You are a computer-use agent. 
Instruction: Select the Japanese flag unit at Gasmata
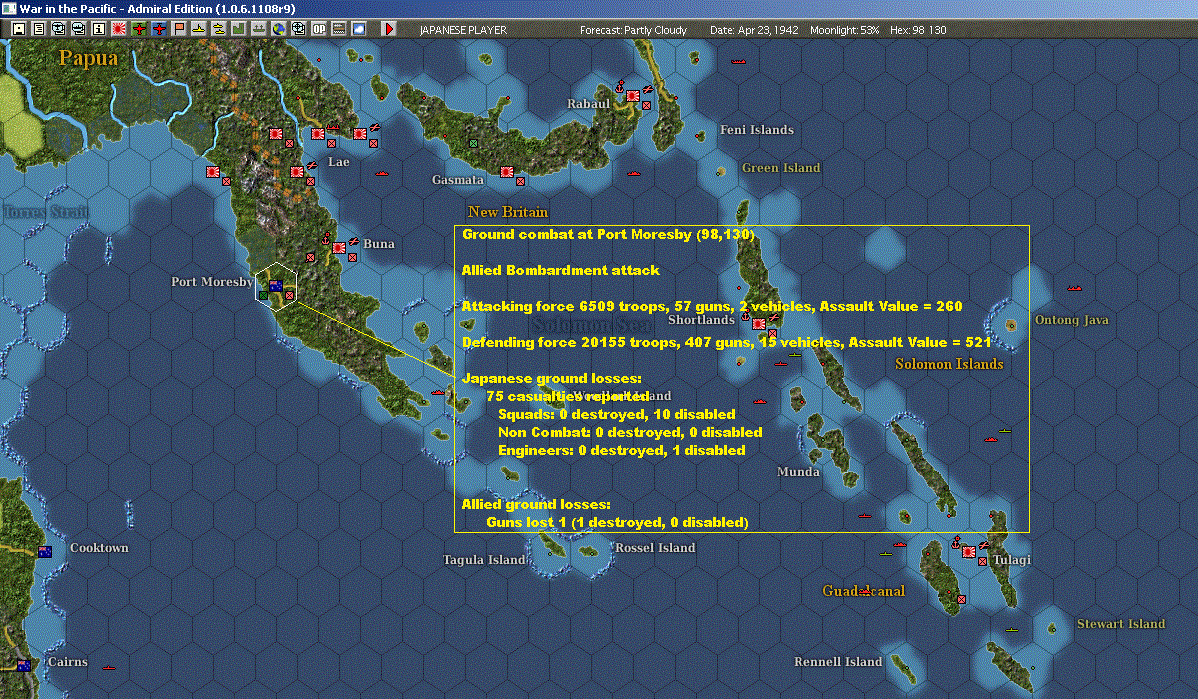pyautogui.click(x=507, y=172)
